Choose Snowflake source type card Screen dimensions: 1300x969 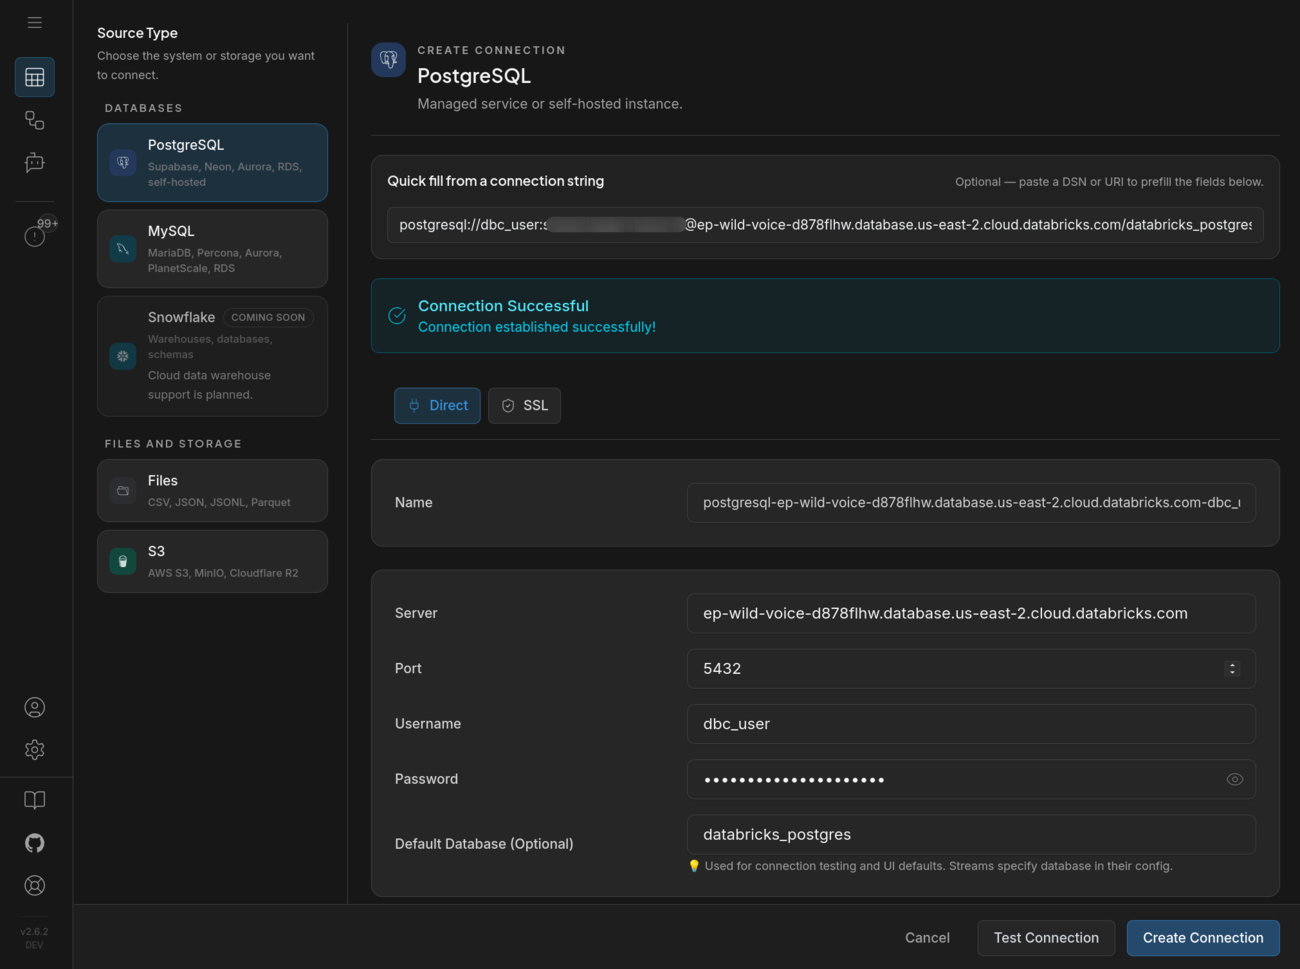coord(212,356)
